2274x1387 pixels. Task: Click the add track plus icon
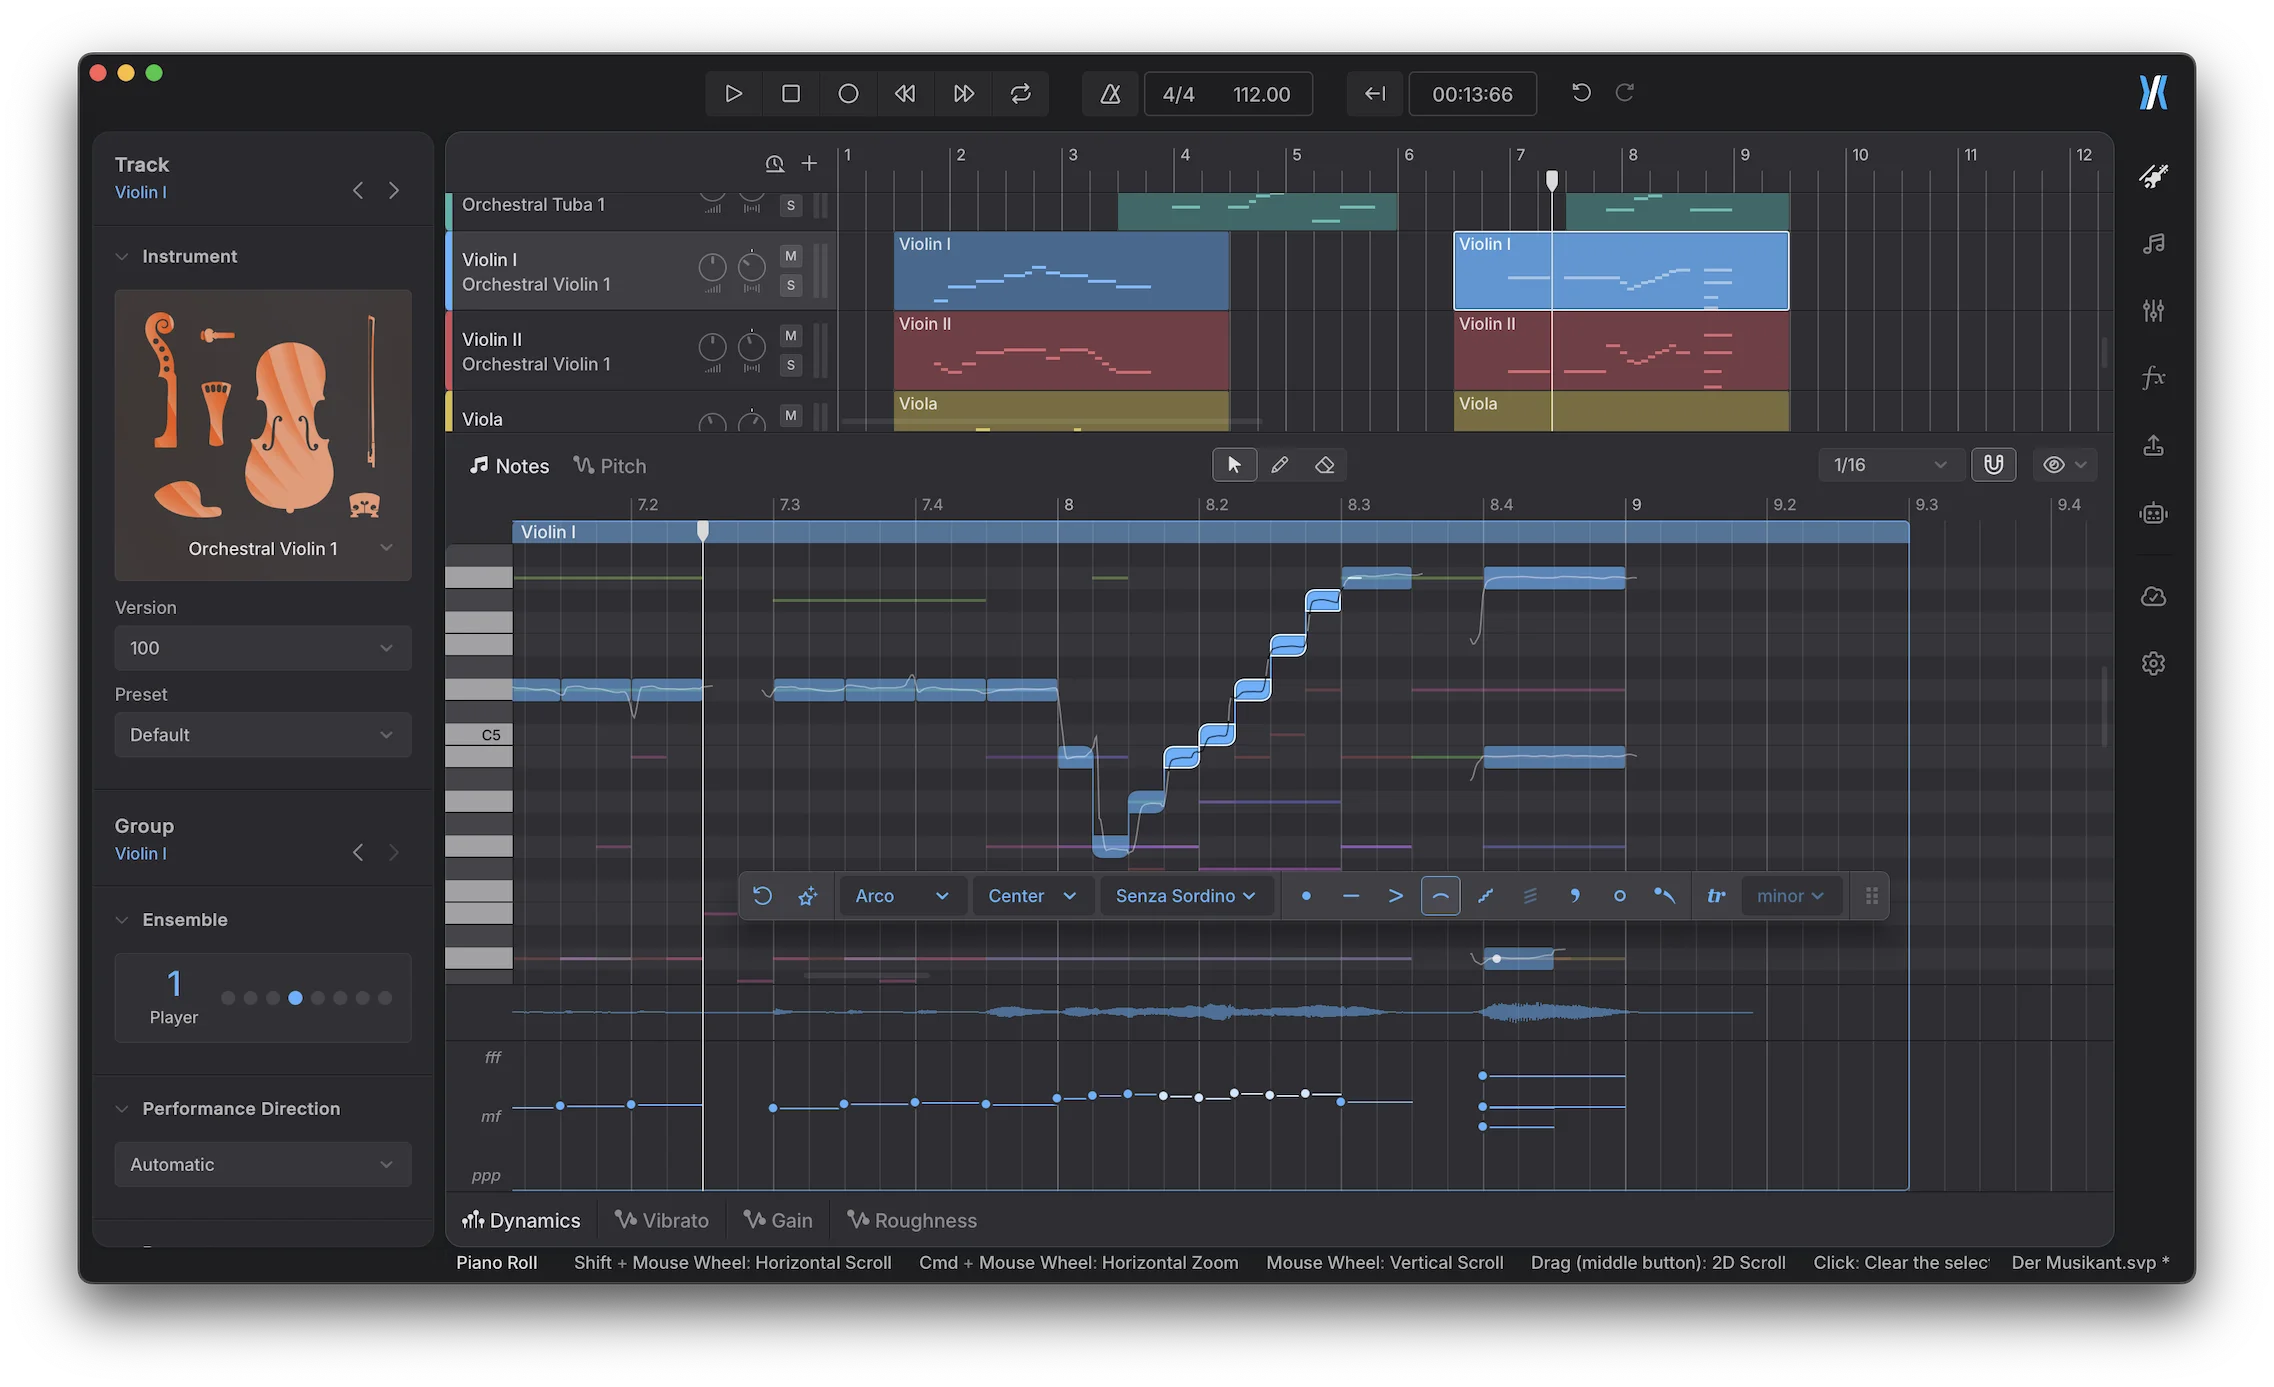[x=809, y=163]
